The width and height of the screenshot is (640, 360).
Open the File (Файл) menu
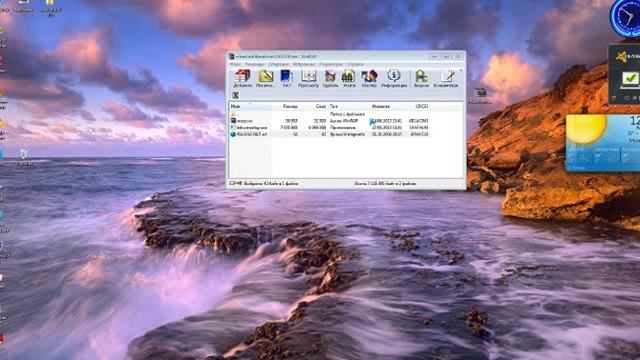tap(236, 64)
